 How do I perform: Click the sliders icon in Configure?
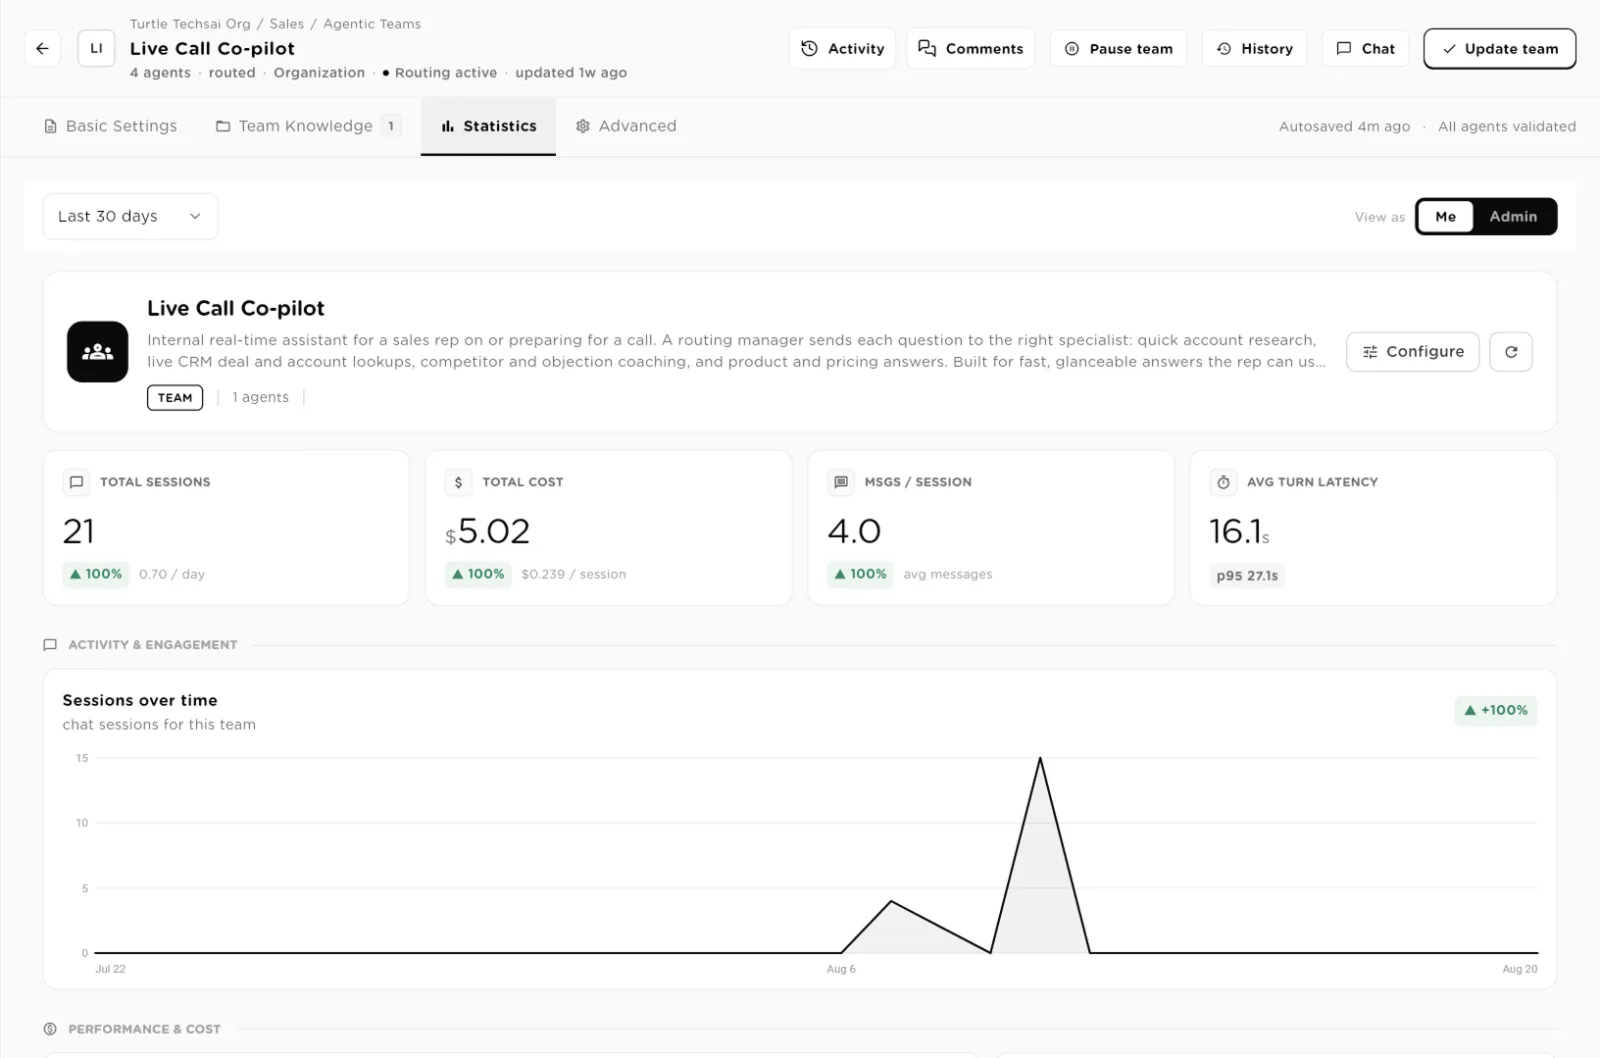click(x=1370, y=352)
